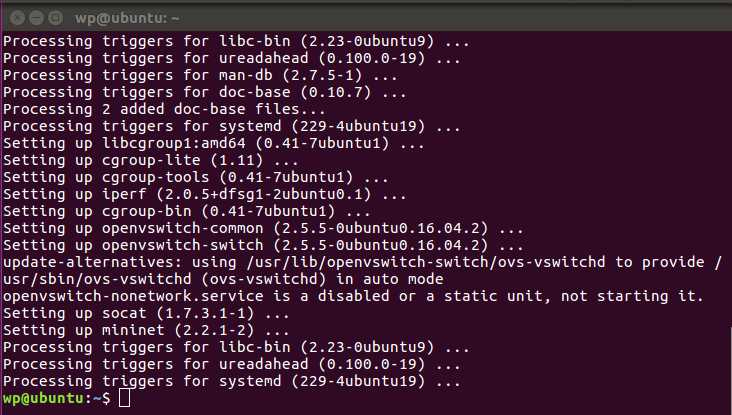
Task: Click the 'Processing 2 added doc-base files' line
Action: pos(164,110)
